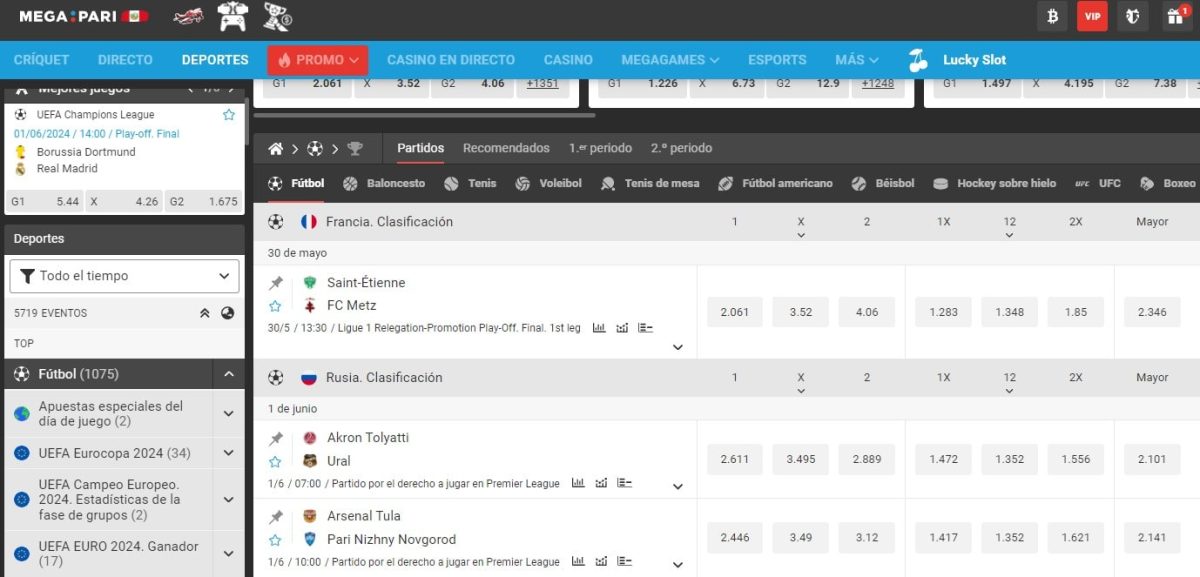This screenshot has width=1200, height=577.
Task: Open +1248 more markets link
Action: click(877, 84)
